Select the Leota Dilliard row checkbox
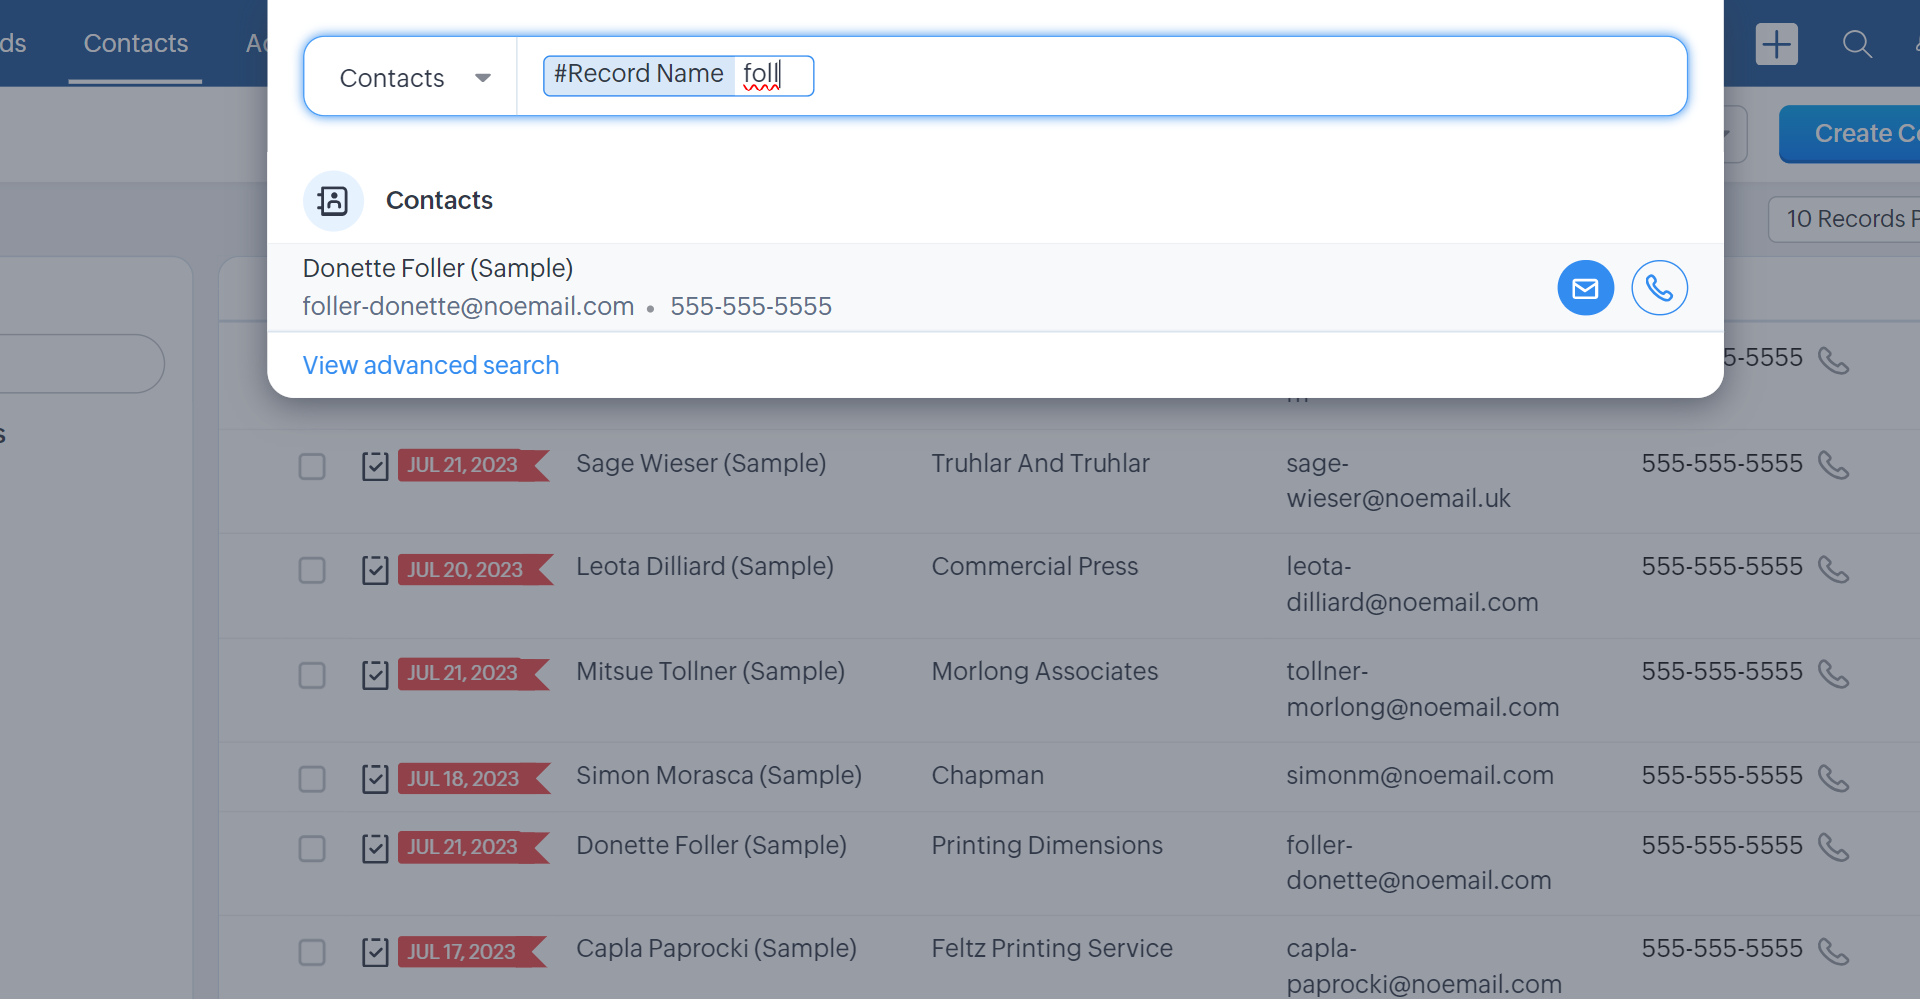This screenshot has width=1920, height=999. point(312,570)
